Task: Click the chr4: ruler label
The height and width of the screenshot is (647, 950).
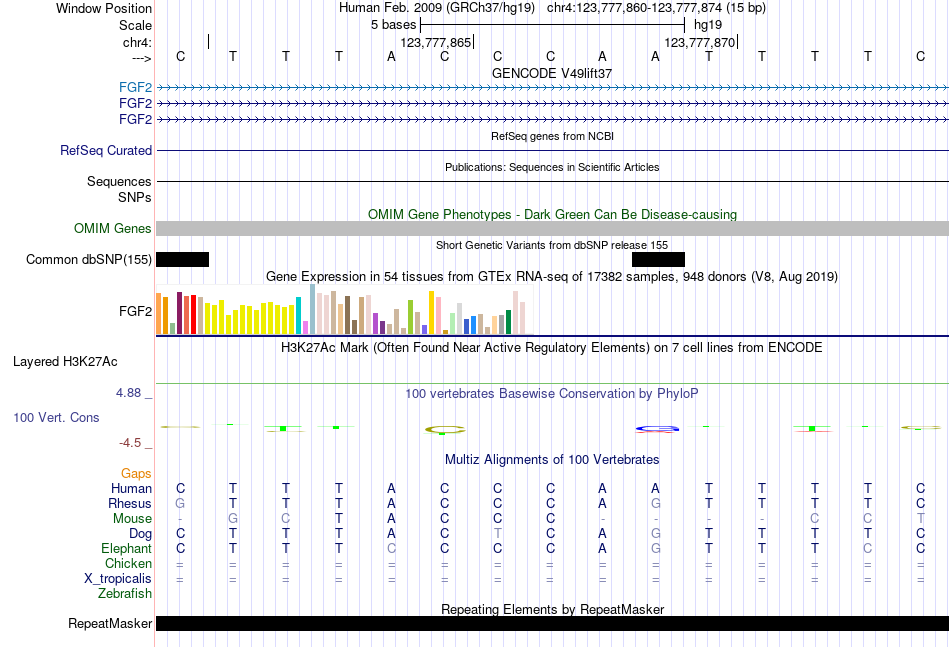Action: [x=137, y=42]
